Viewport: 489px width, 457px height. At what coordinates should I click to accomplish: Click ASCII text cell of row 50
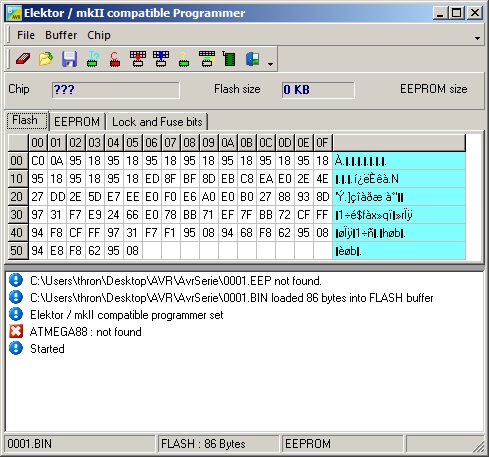tap(399, 251)
